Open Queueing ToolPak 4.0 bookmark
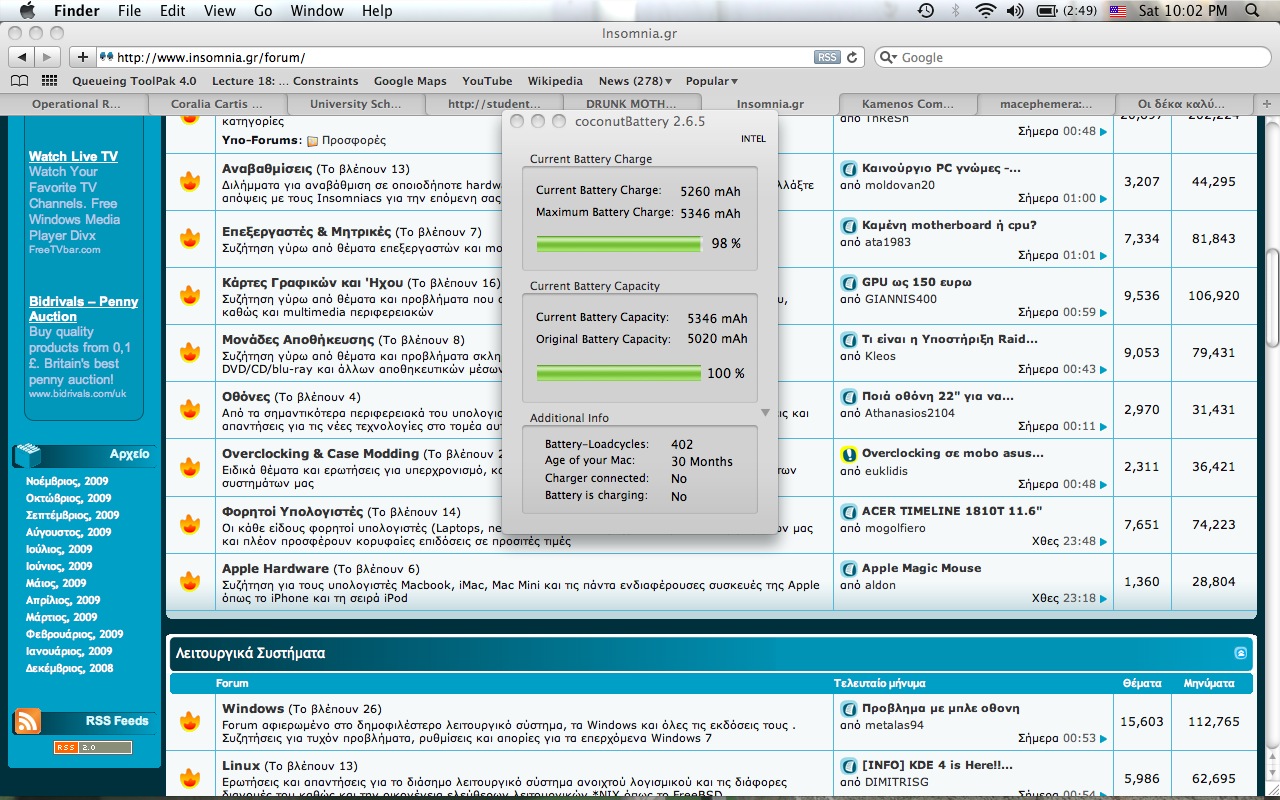 134,81
